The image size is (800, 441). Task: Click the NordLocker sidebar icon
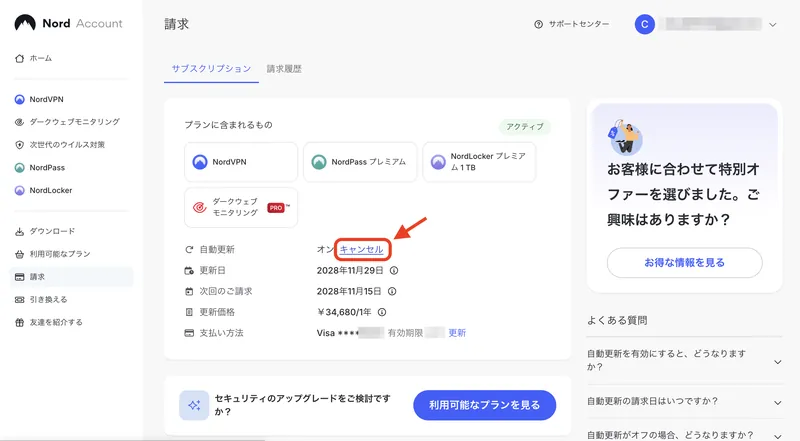pos(19,190)
